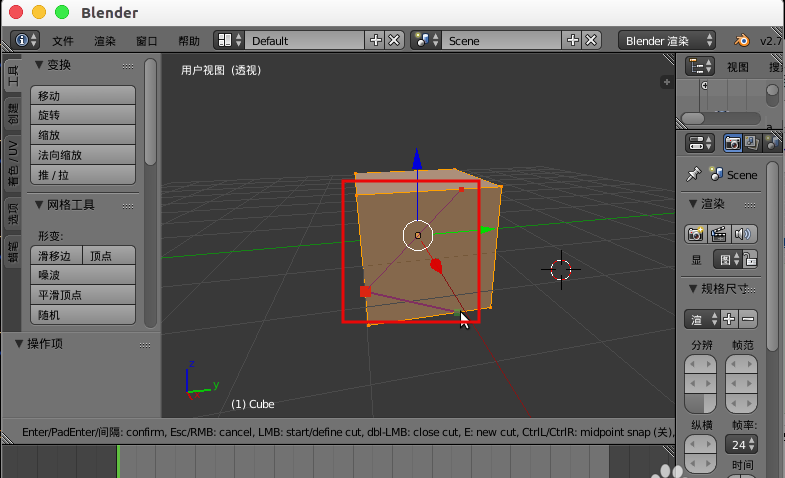Screen dimensions: 785x478
Task: Click the 平滑顶点 button
Action: coord(83,295)
